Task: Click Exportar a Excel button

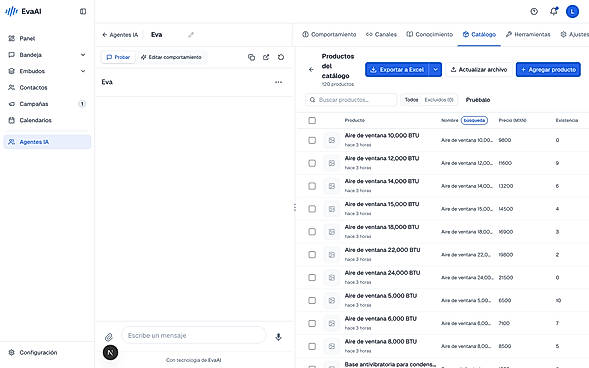Action: click(x=397, y=69)
